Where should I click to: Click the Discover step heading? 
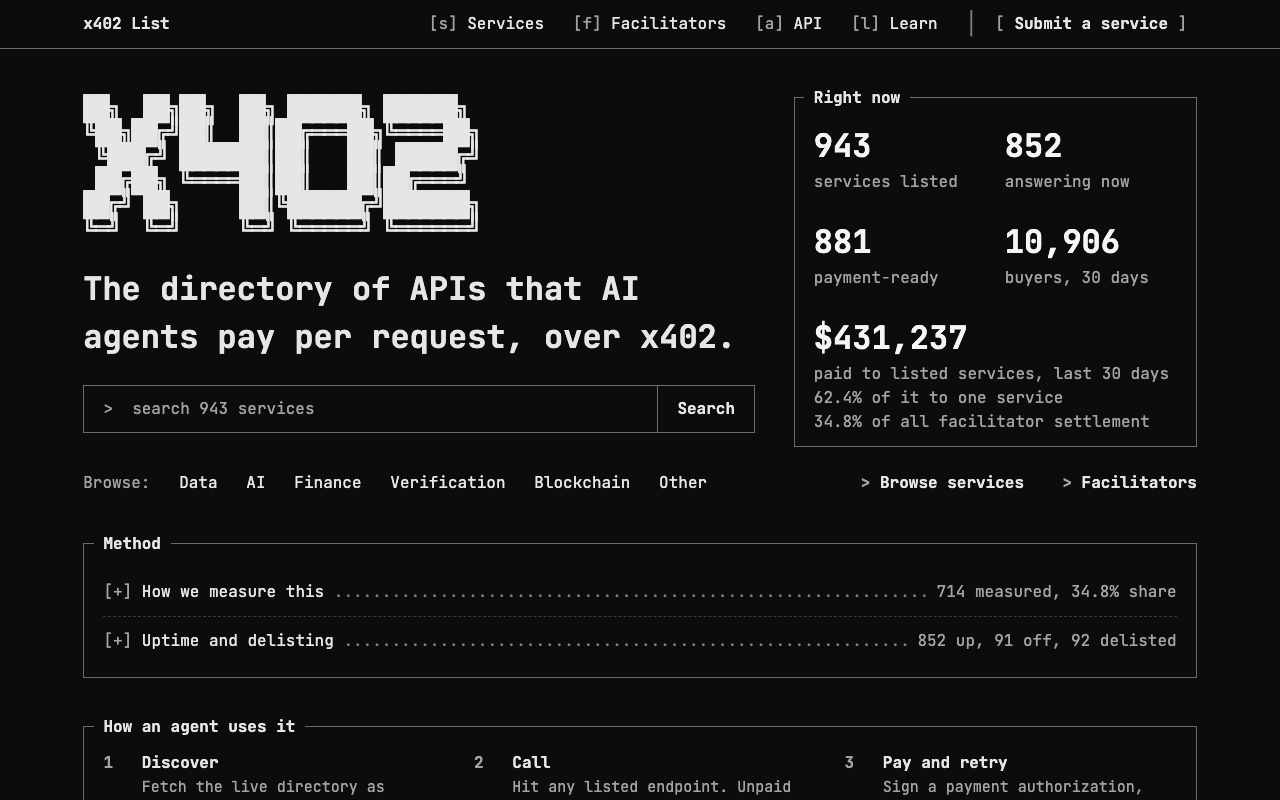(x=180, y=762)
